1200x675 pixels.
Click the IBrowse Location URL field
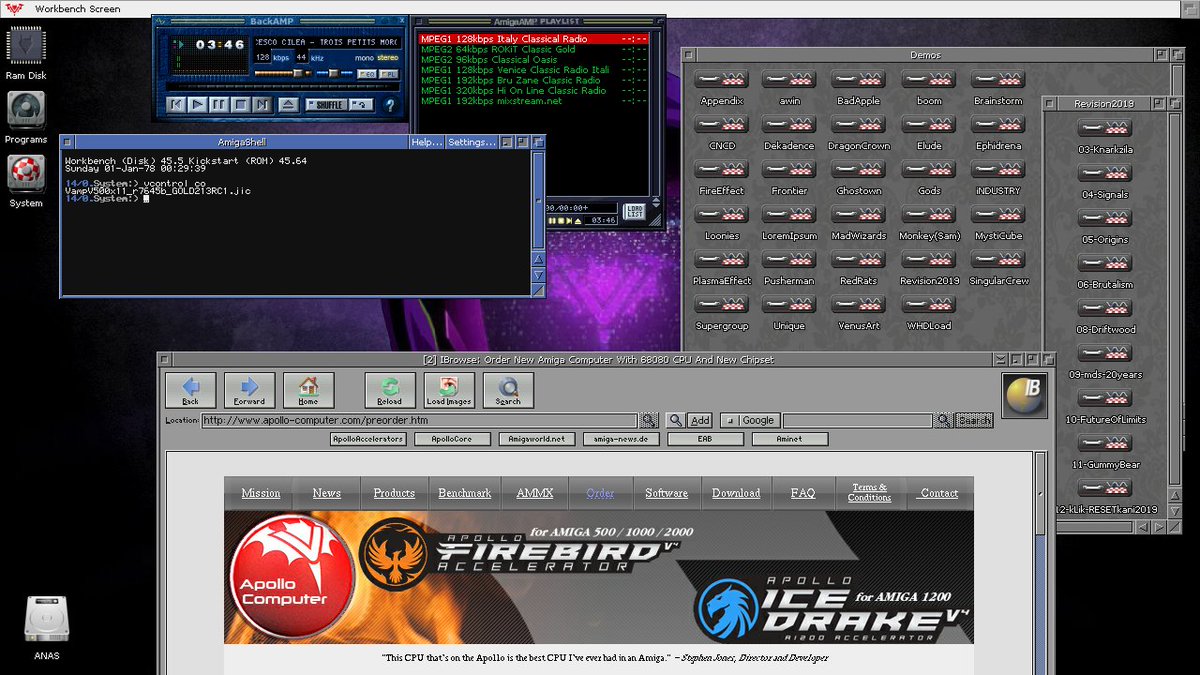pyautogui.click(x=419, y=421)
